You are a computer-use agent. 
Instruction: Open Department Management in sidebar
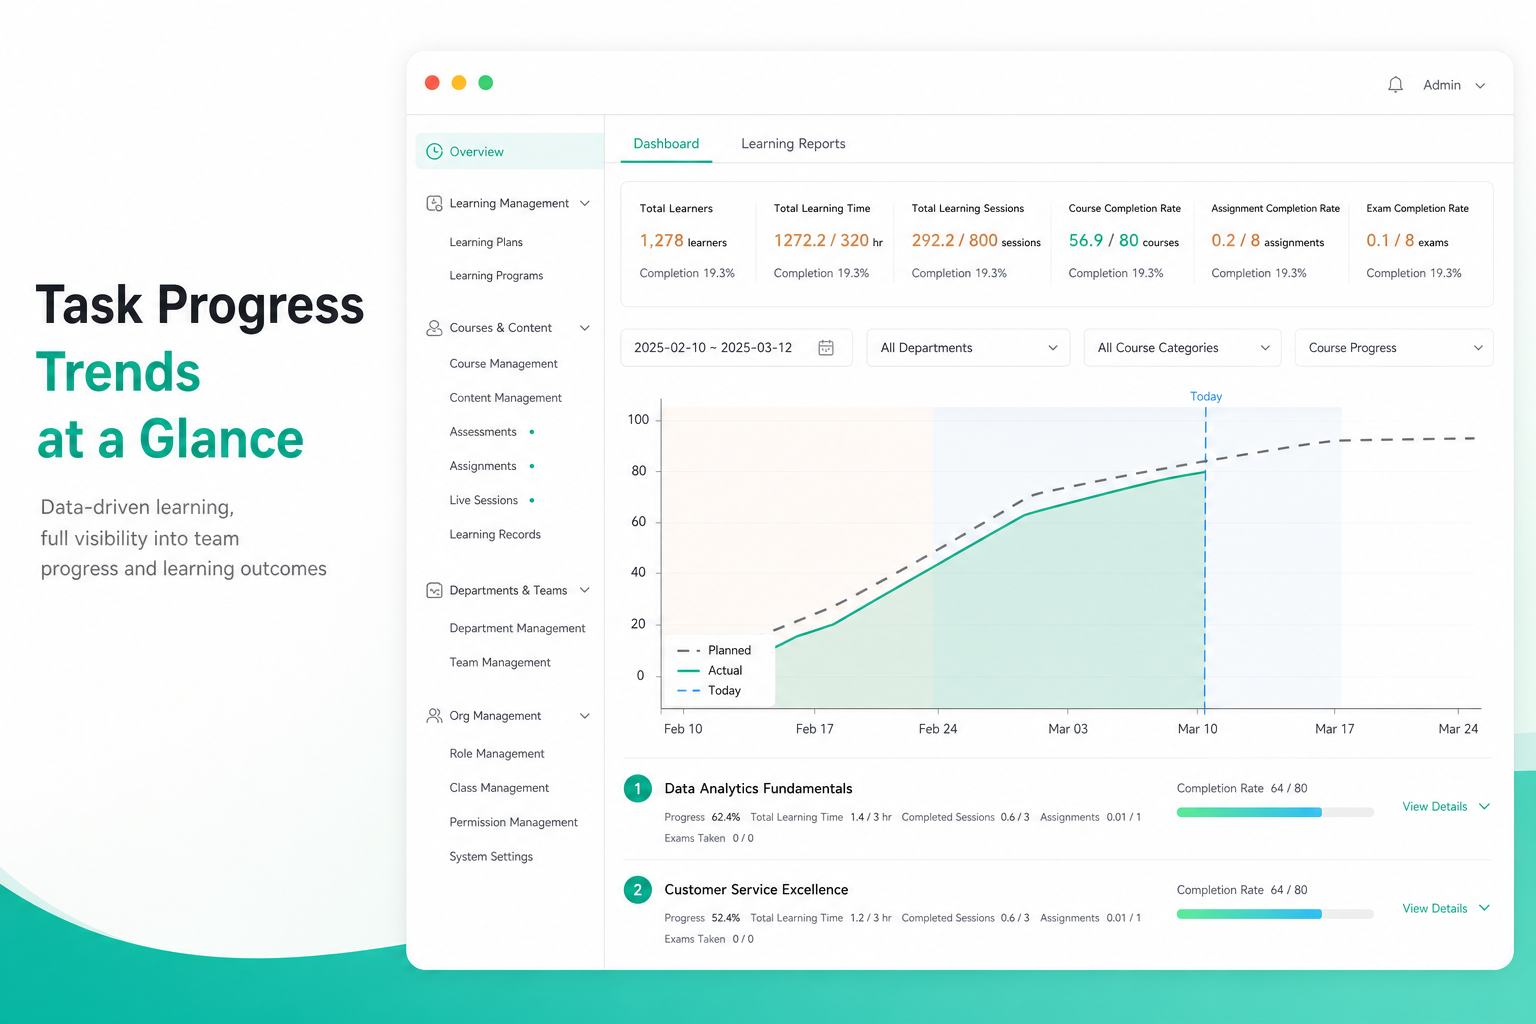click(517, 628)
